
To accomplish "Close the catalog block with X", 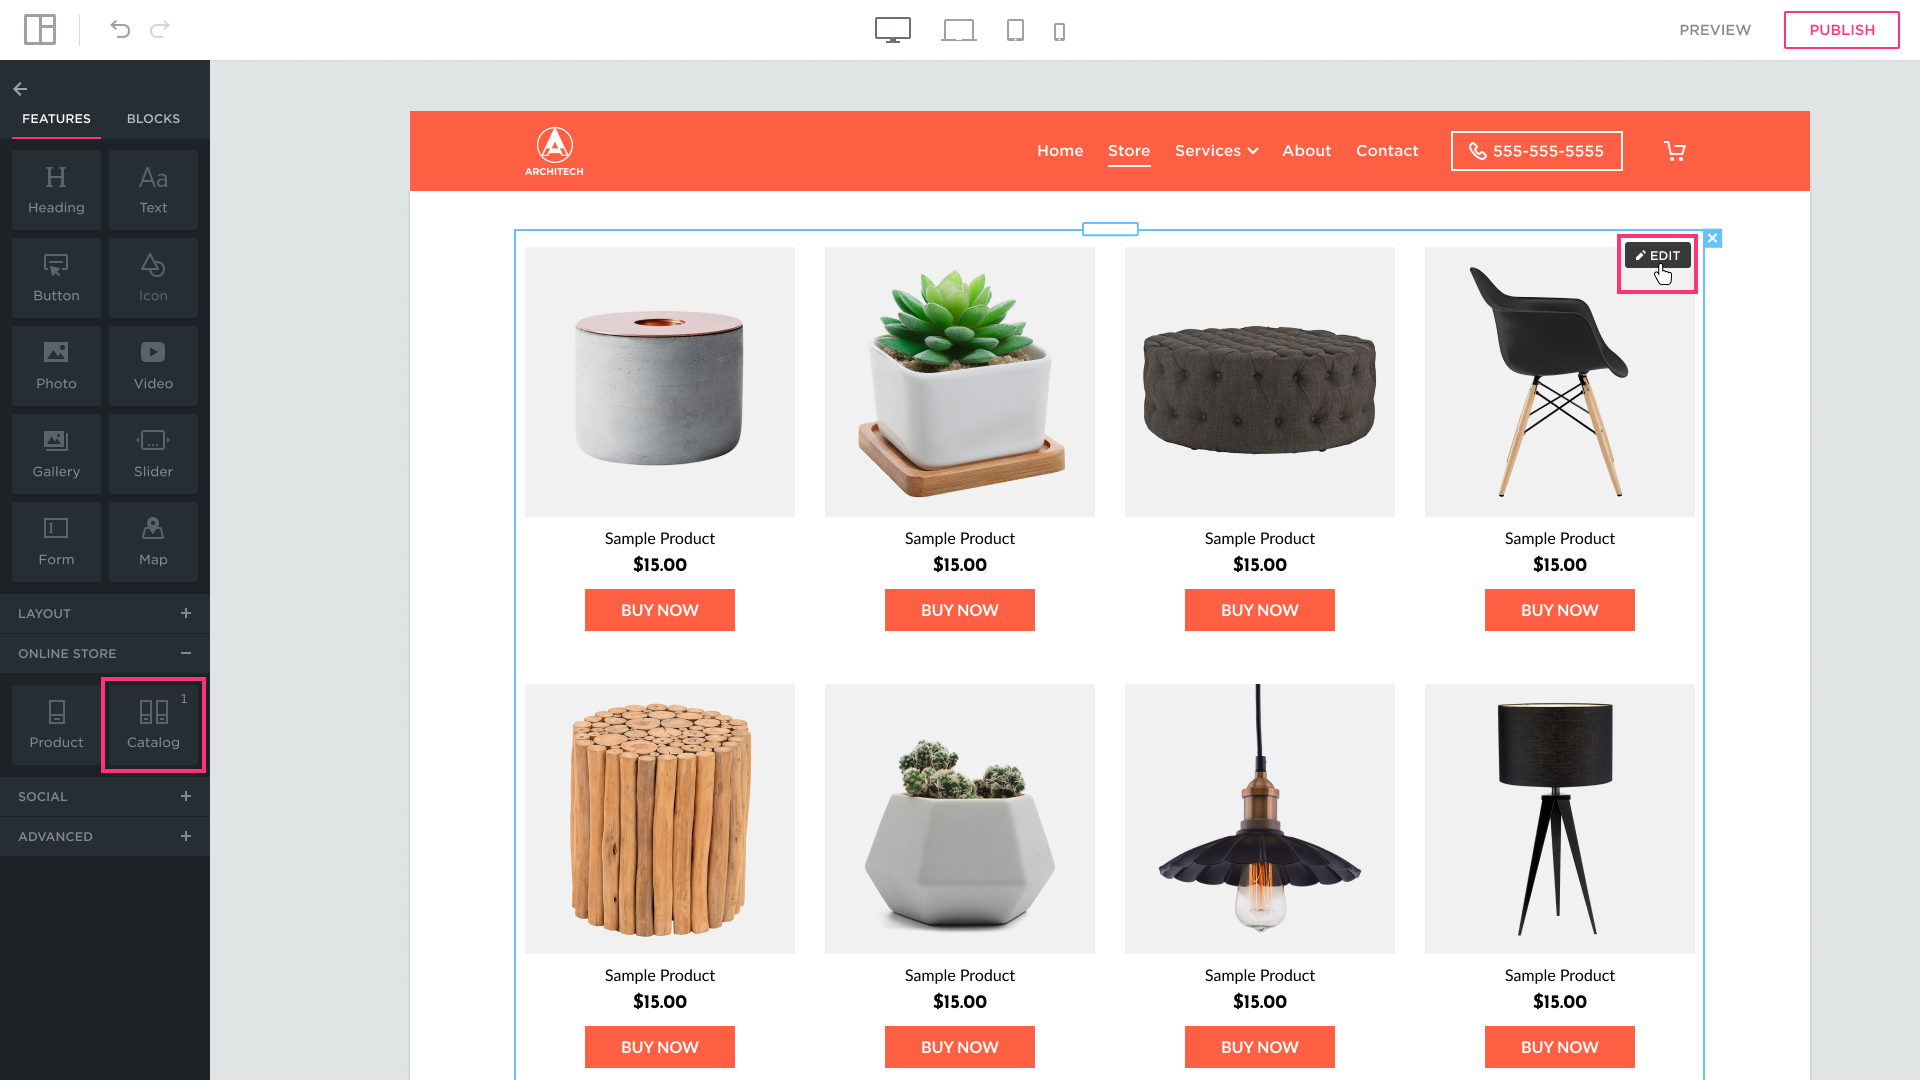I will 1713,238.
